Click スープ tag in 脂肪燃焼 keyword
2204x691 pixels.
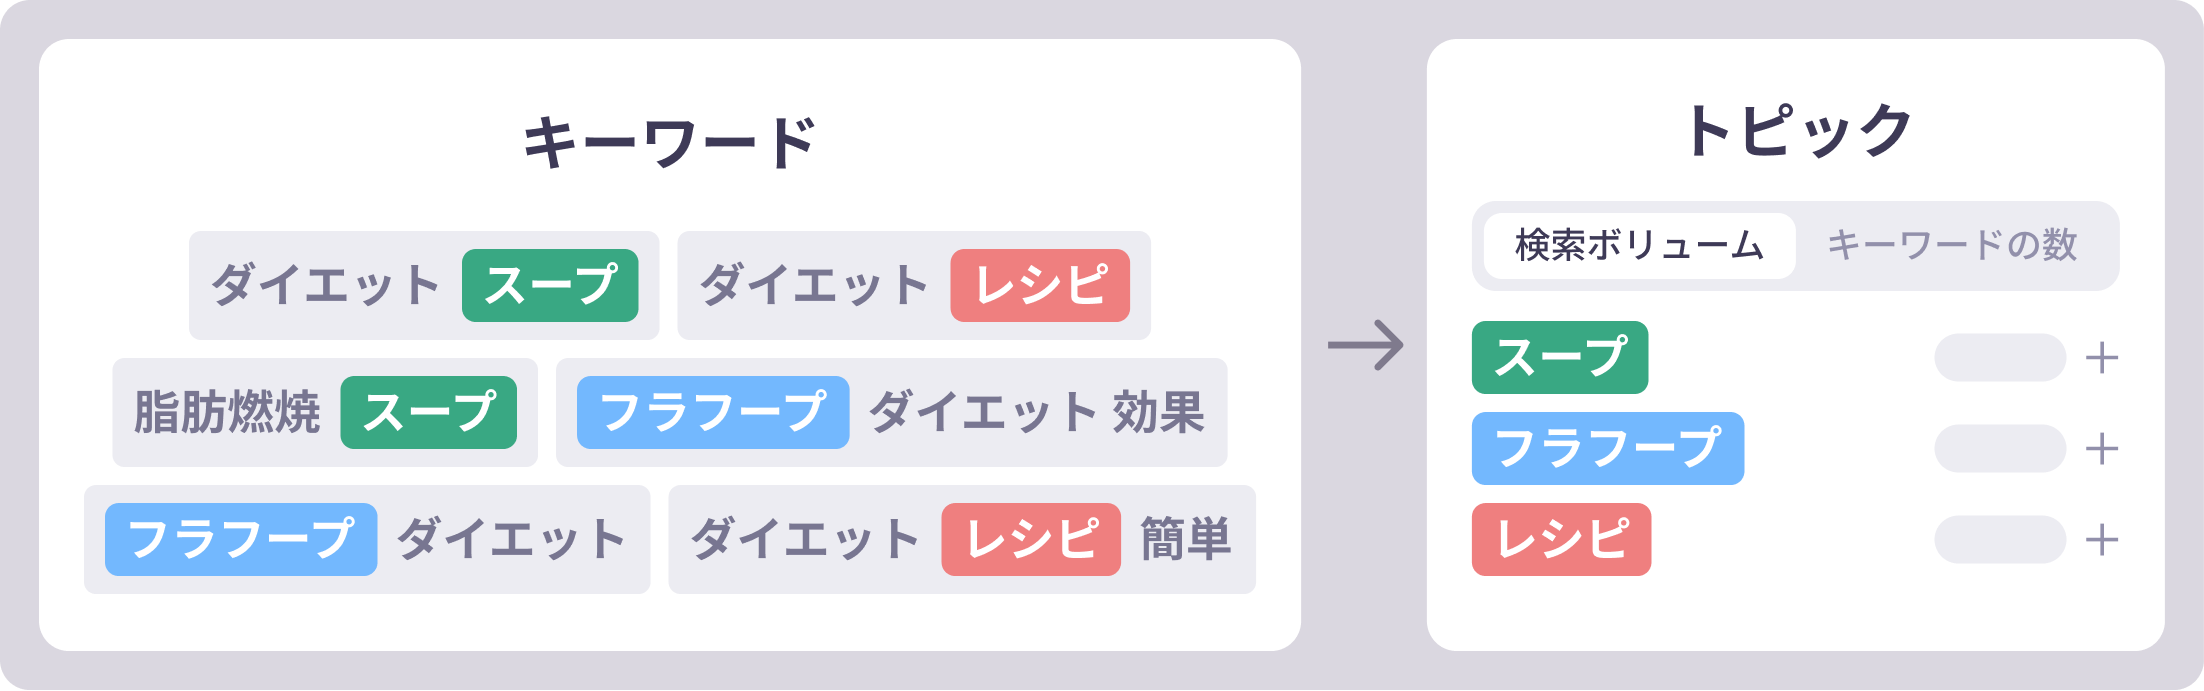[x=429, y=413]
